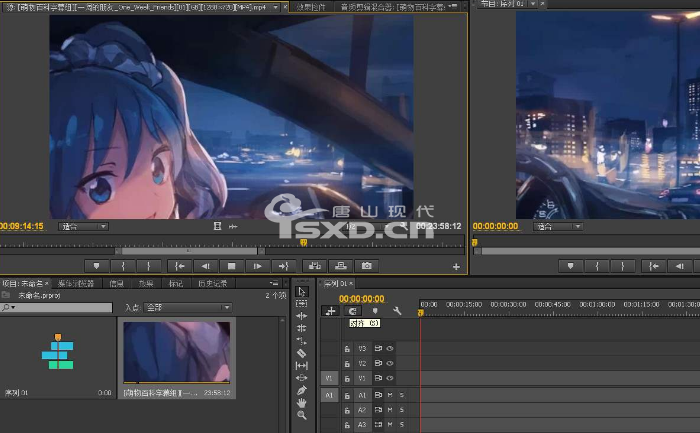Toggle V1 track output eye
700x433 pixels.
click(x=390, y=378)
